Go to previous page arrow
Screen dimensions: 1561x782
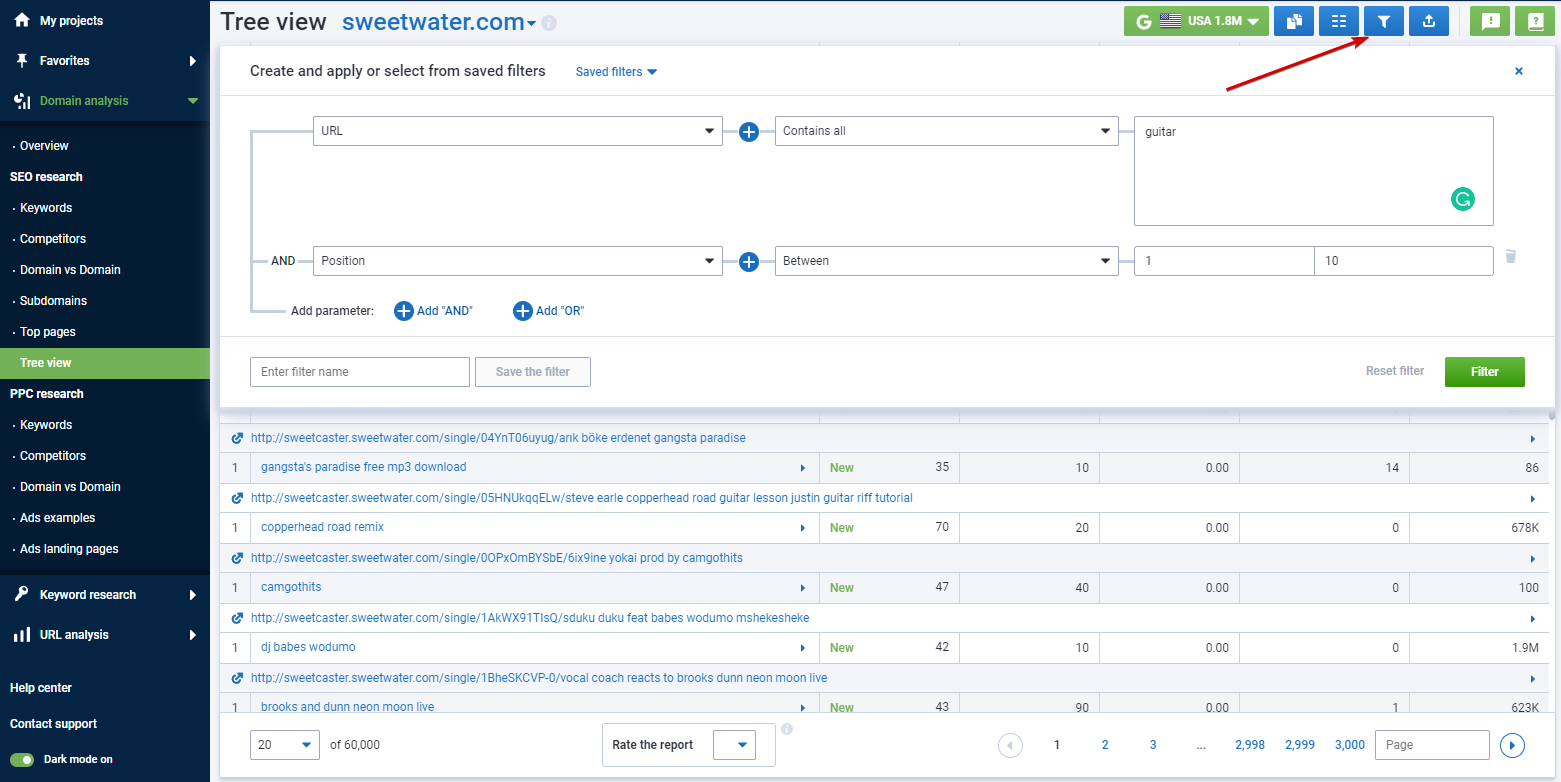1010,745
